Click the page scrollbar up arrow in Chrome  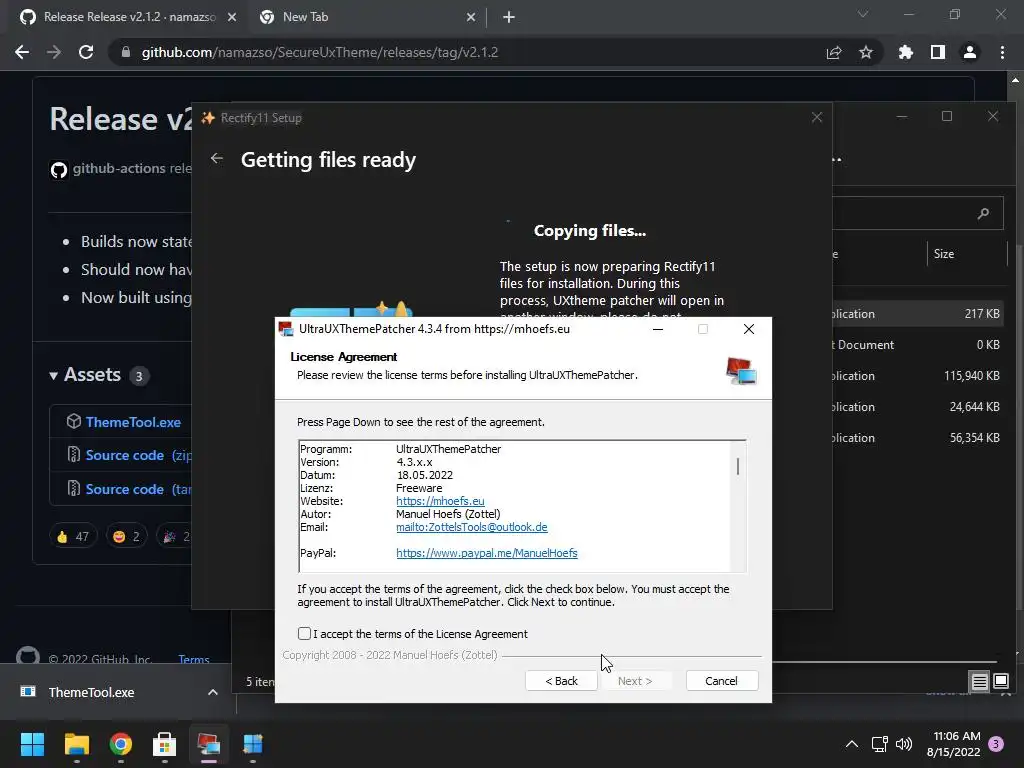[x=1015, y=80]
